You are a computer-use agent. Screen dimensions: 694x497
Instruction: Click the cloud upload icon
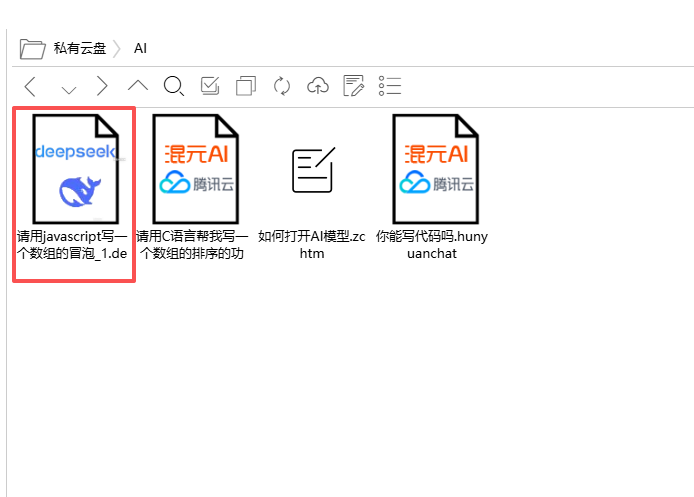click(318, 86)
